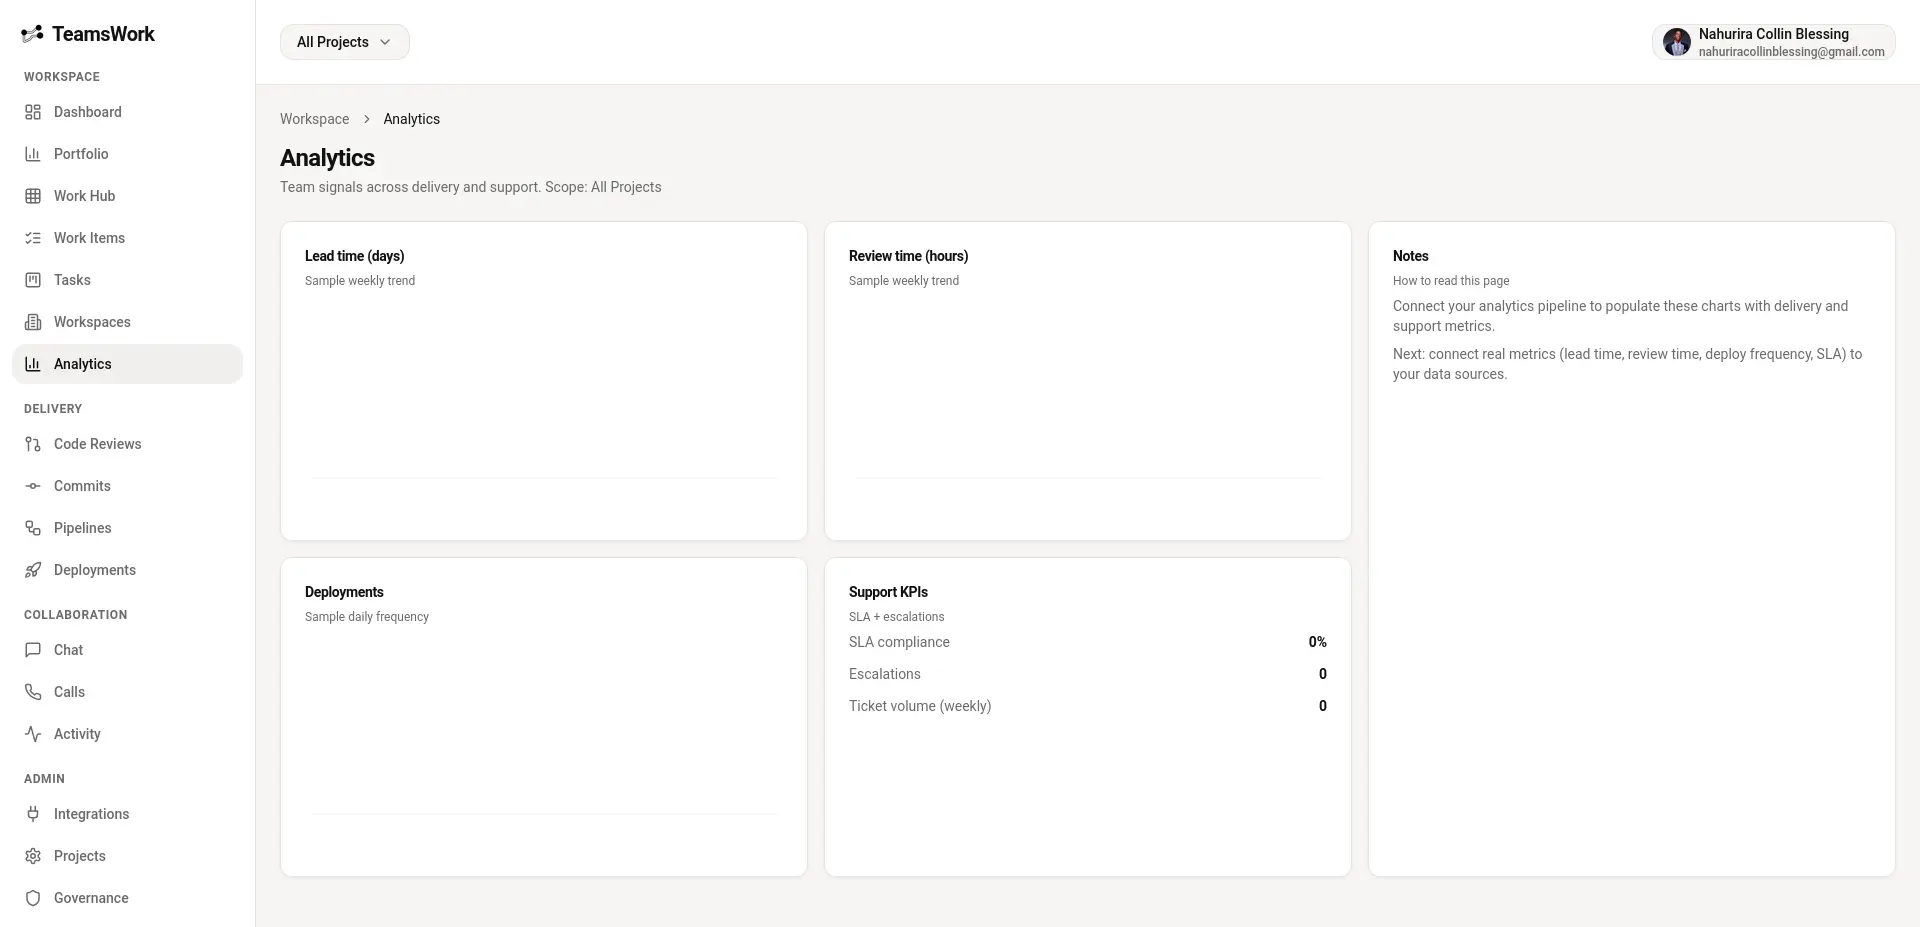
Task: Navigate to Work Items
Action: tap(127, 238)
